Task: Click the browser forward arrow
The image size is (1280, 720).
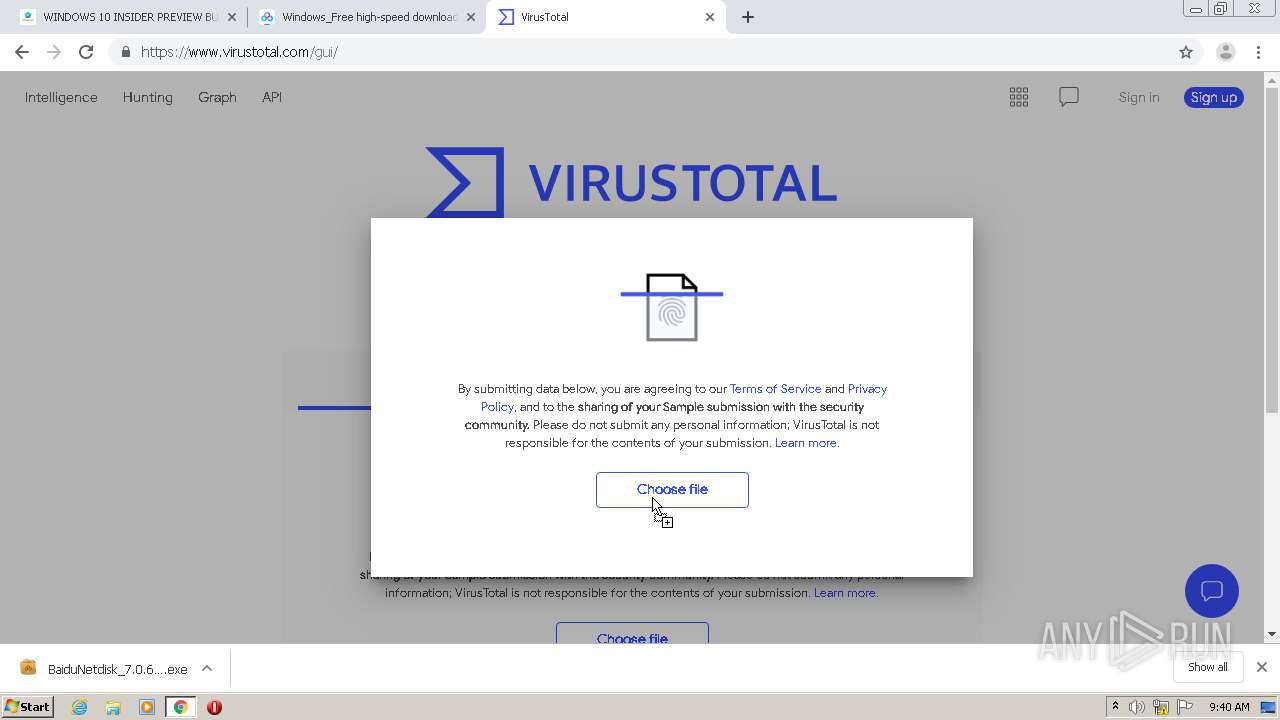Action: (54, 52)
